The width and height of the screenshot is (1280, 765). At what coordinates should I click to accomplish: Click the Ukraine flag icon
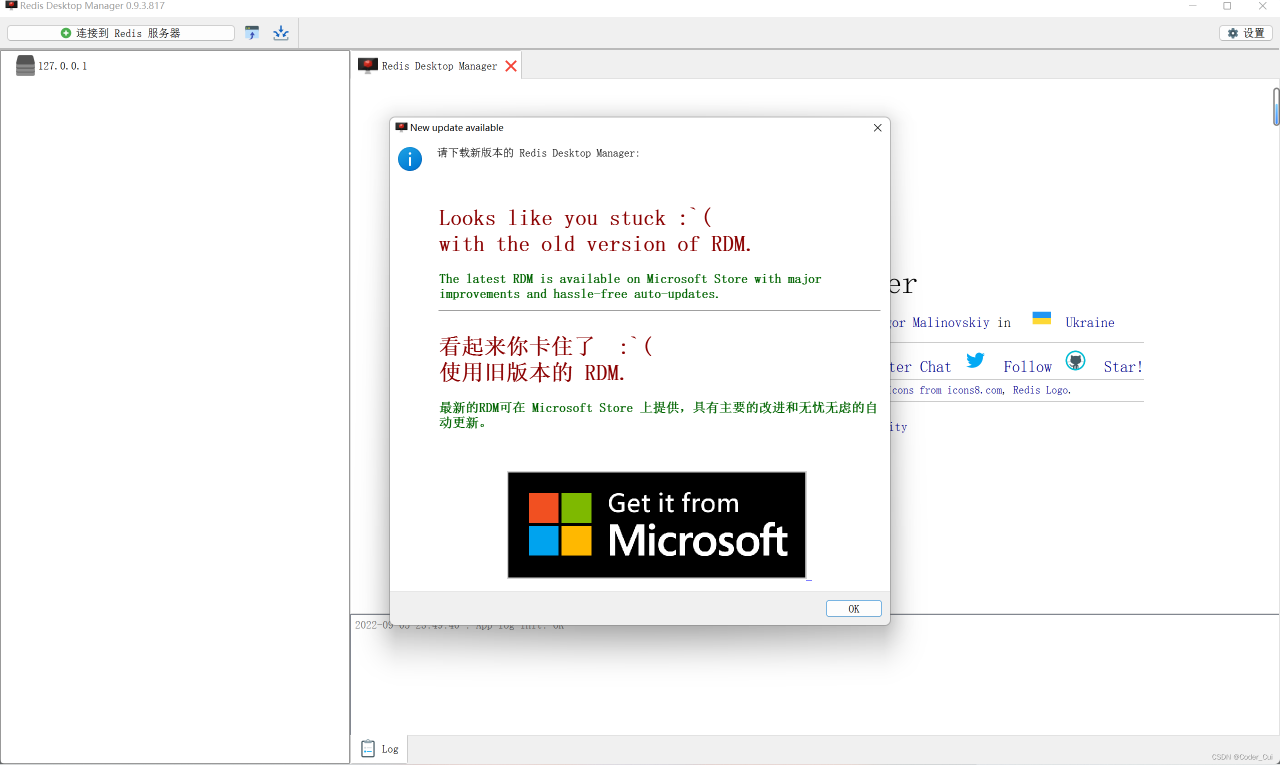(1041, 318)
